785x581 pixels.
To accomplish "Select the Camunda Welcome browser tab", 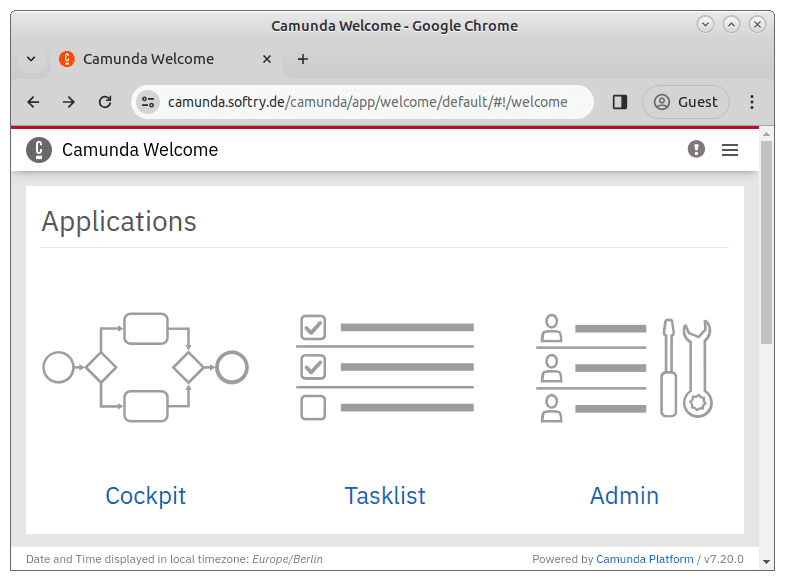I will point(166,59).
